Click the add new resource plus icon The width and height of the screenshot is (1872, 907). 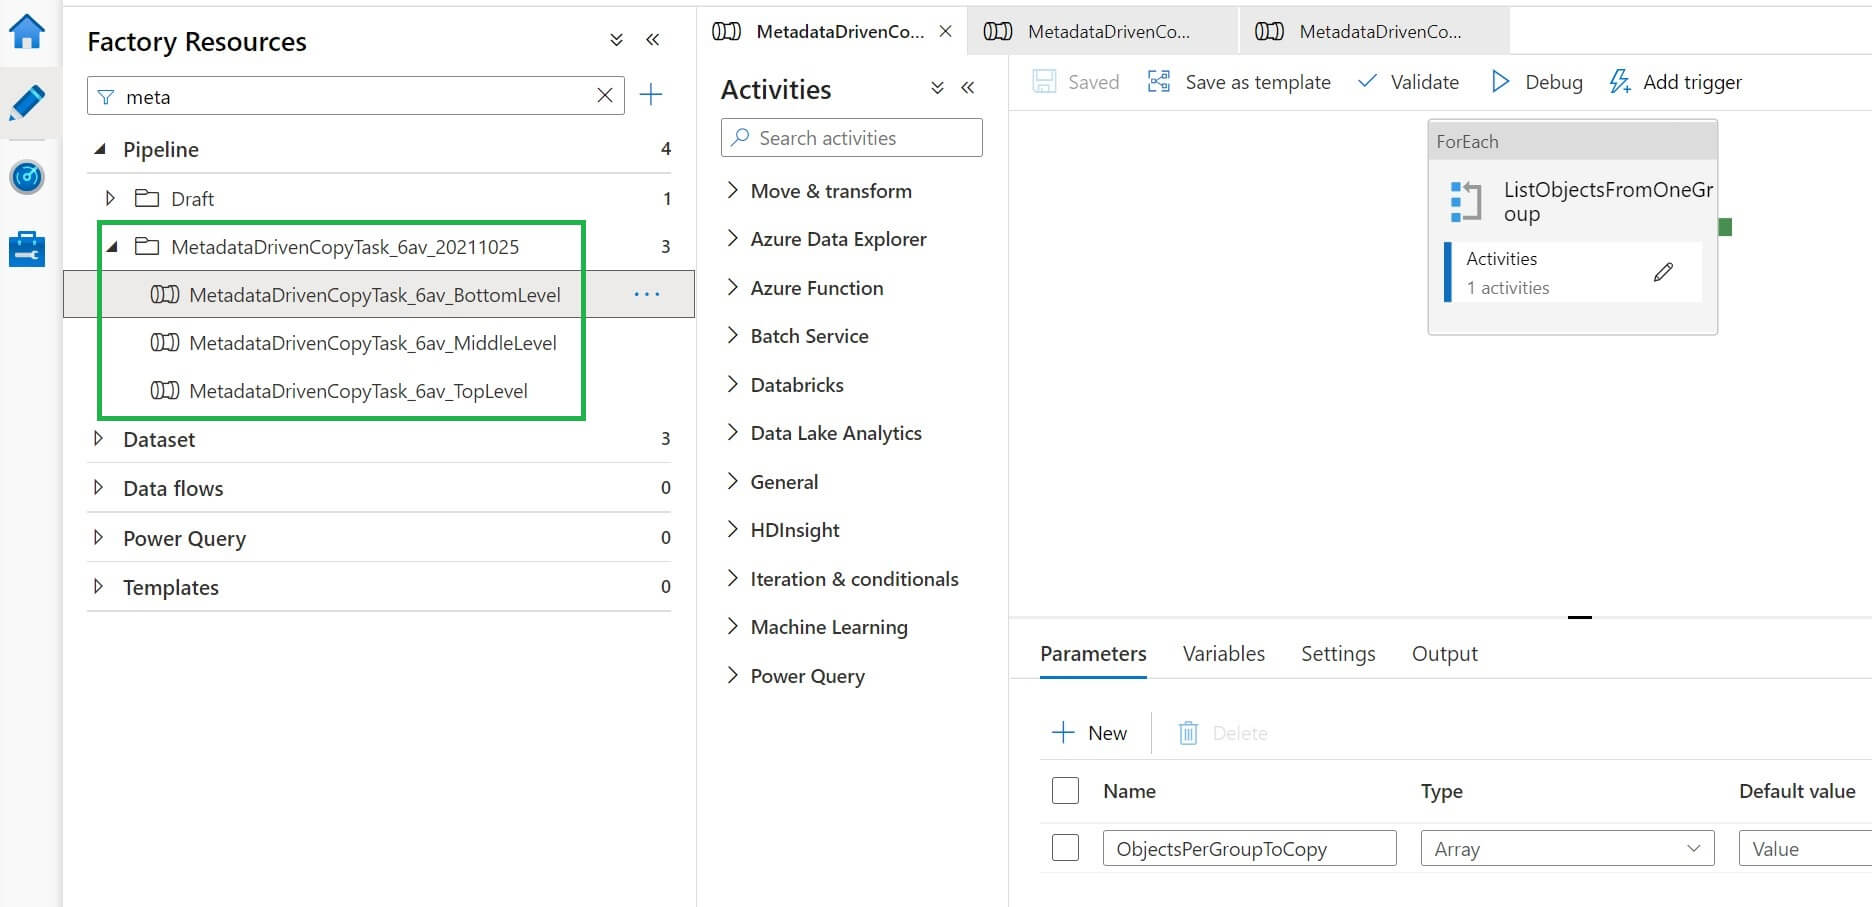pos(651,95)
